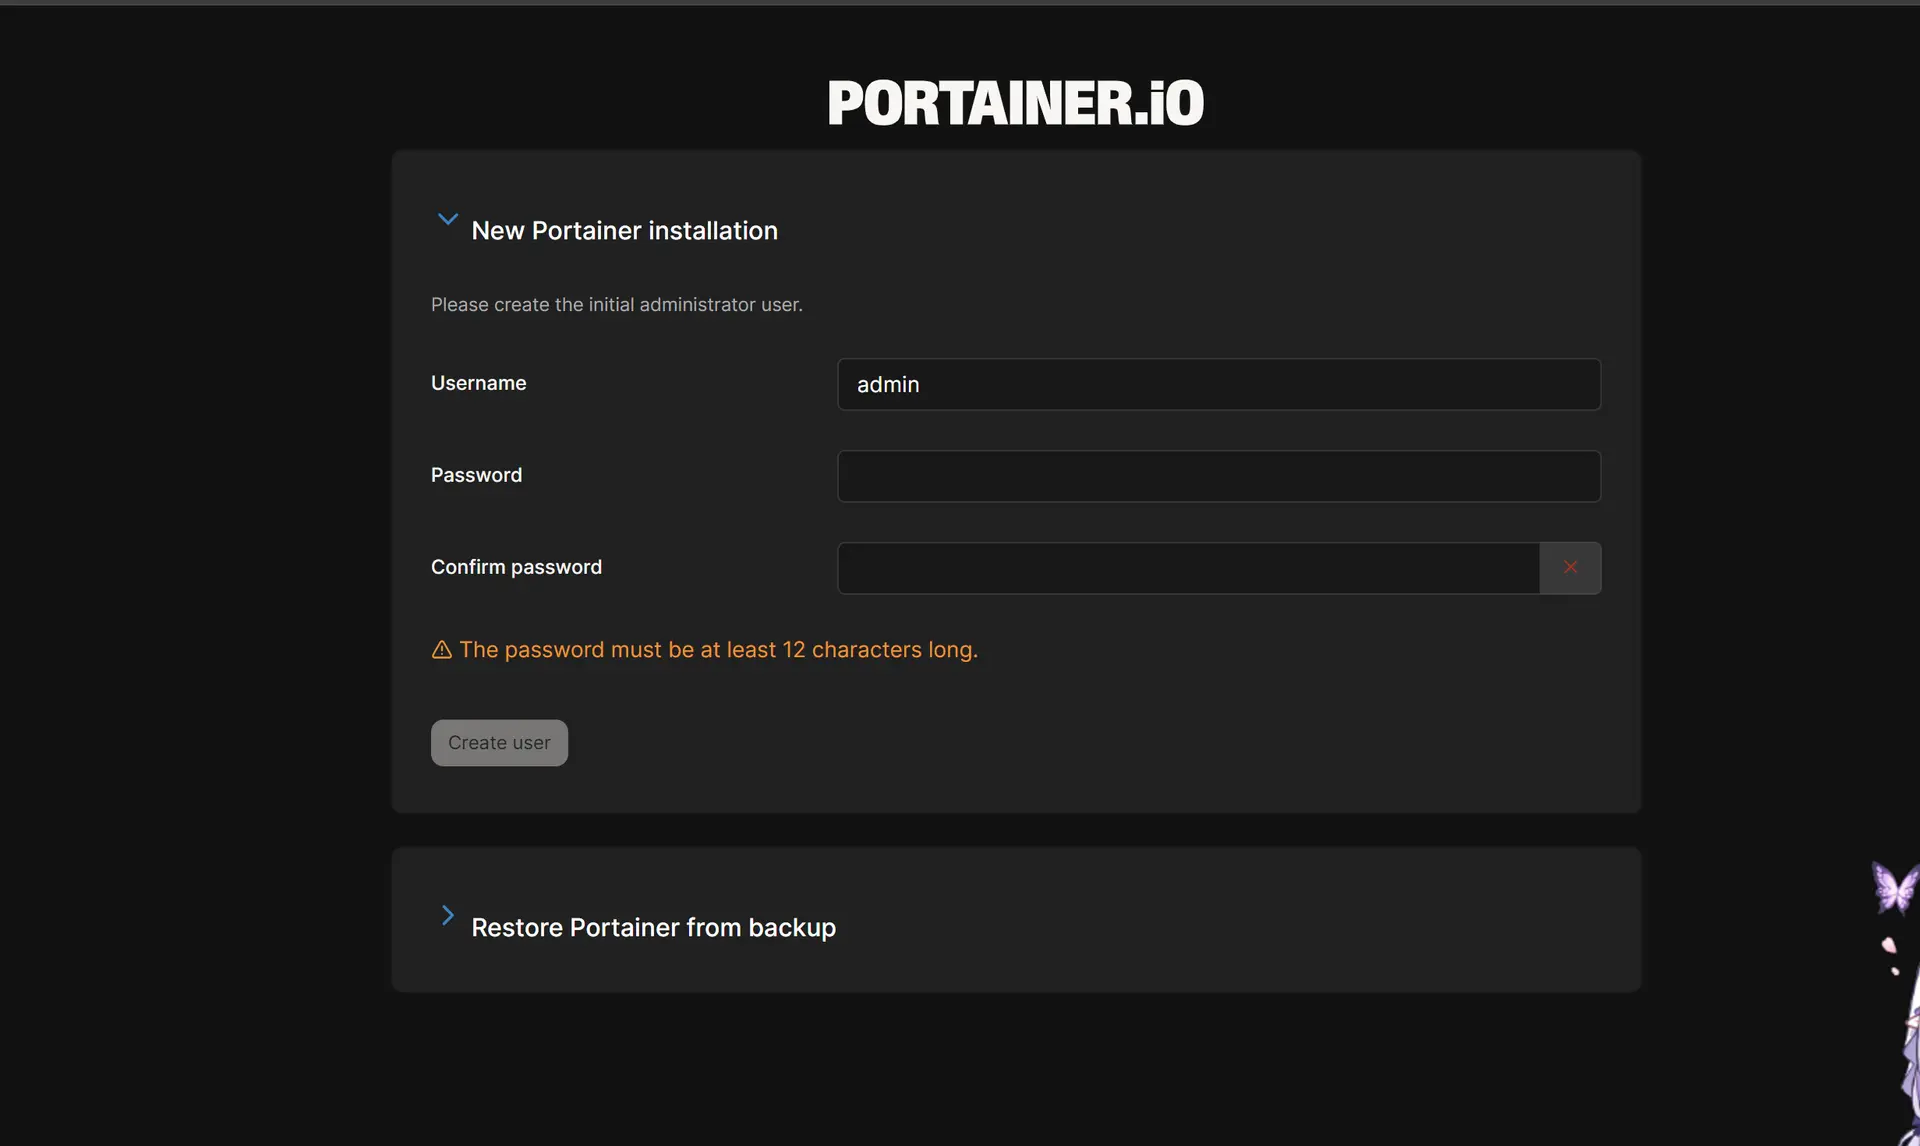
Task: Focus the Password input field
Action: click(x=1218, y=476)
